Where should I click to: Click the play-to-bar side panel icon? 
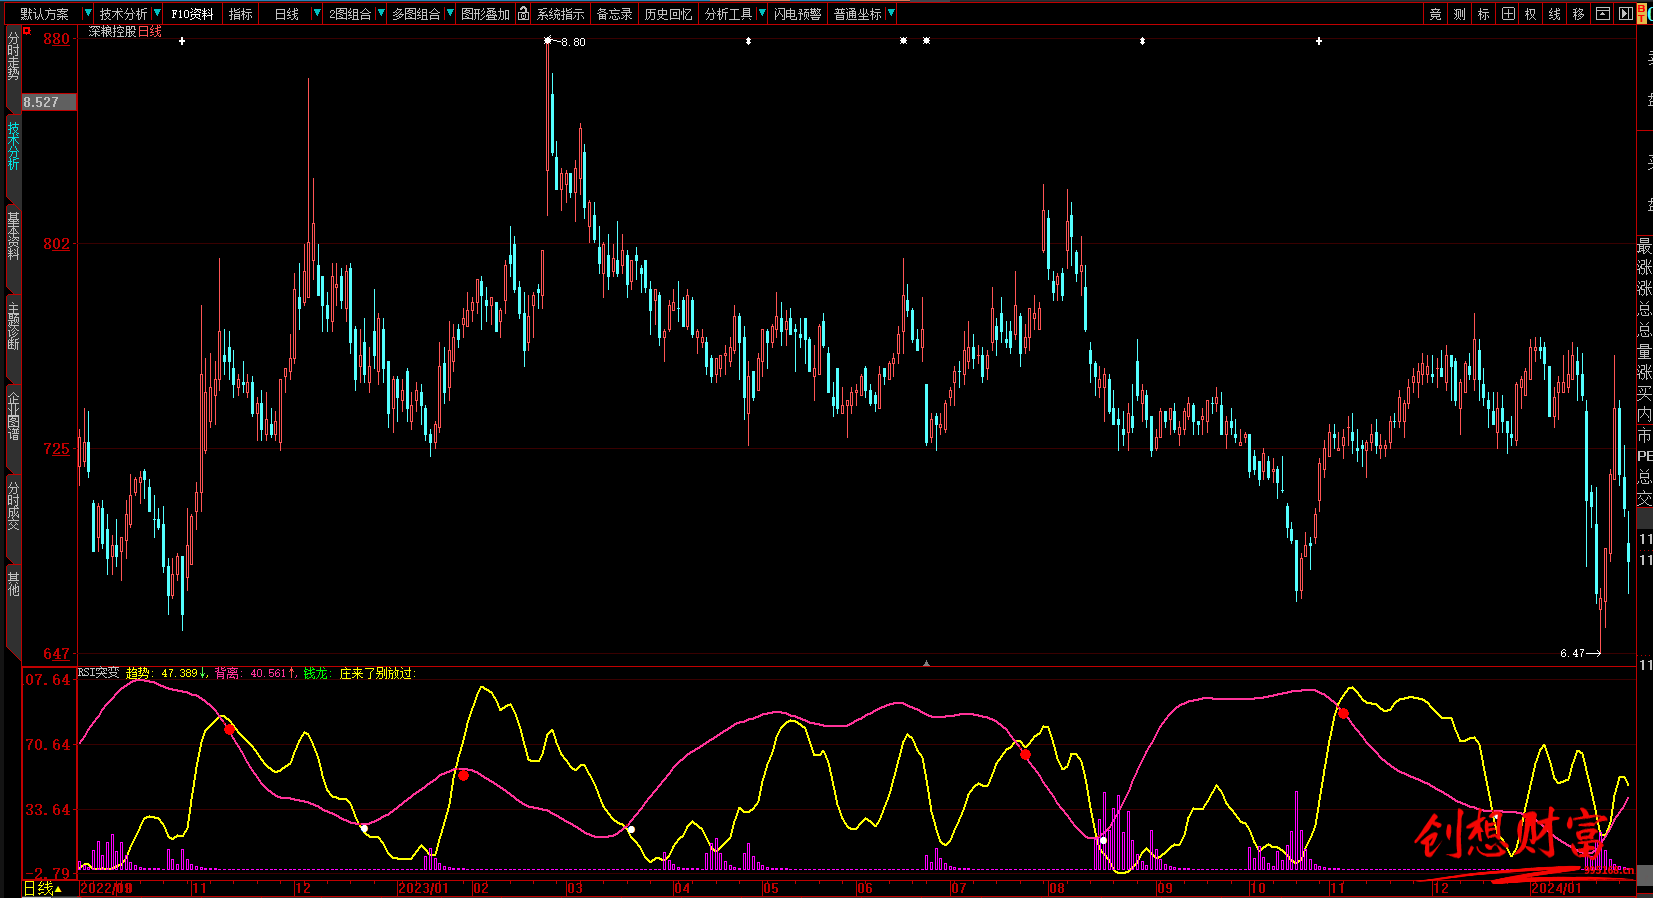pyautogui.click(x=1626, y=14)
